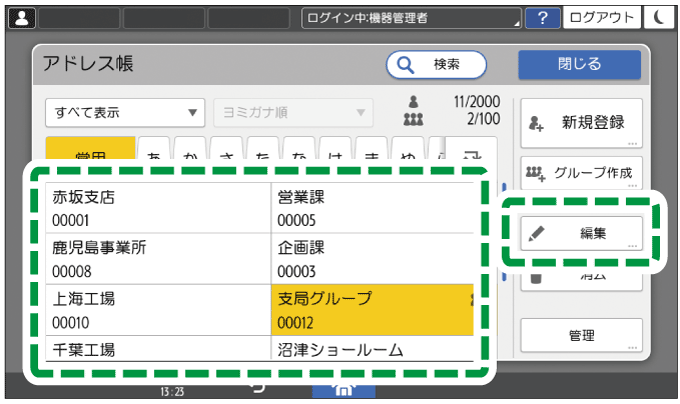Close the address book with 閉じる
This screenshot has width=680, height=404.
579,65
